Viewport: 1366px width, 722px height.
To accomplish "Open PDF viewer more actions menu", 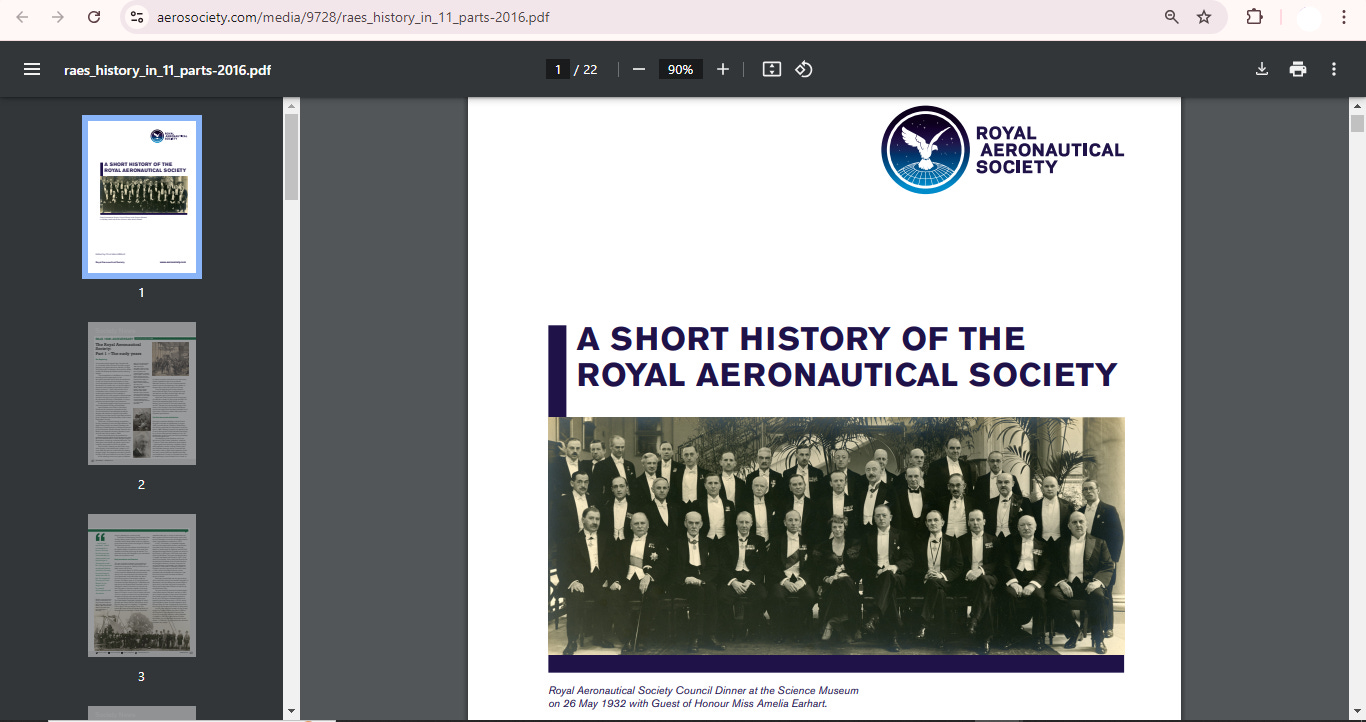I will [1334, 69].
